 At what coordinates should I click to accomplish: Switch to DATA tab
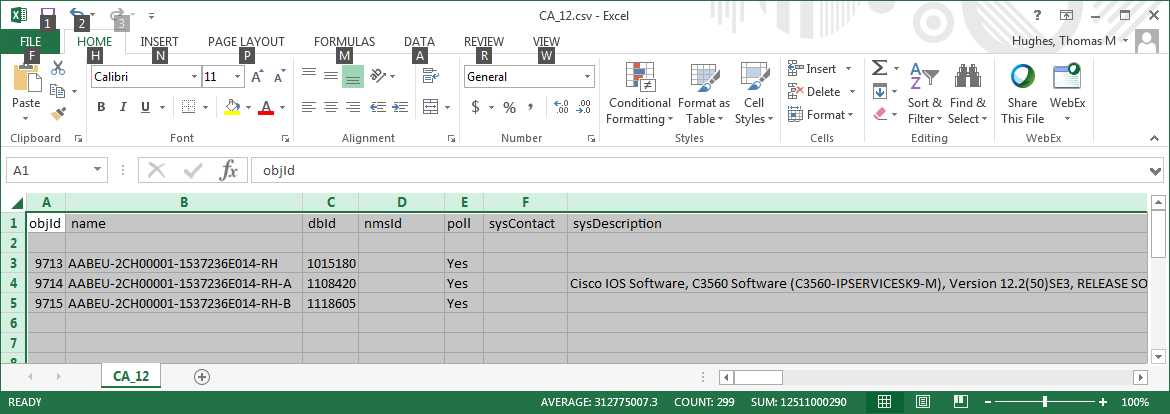pos(419,42)
